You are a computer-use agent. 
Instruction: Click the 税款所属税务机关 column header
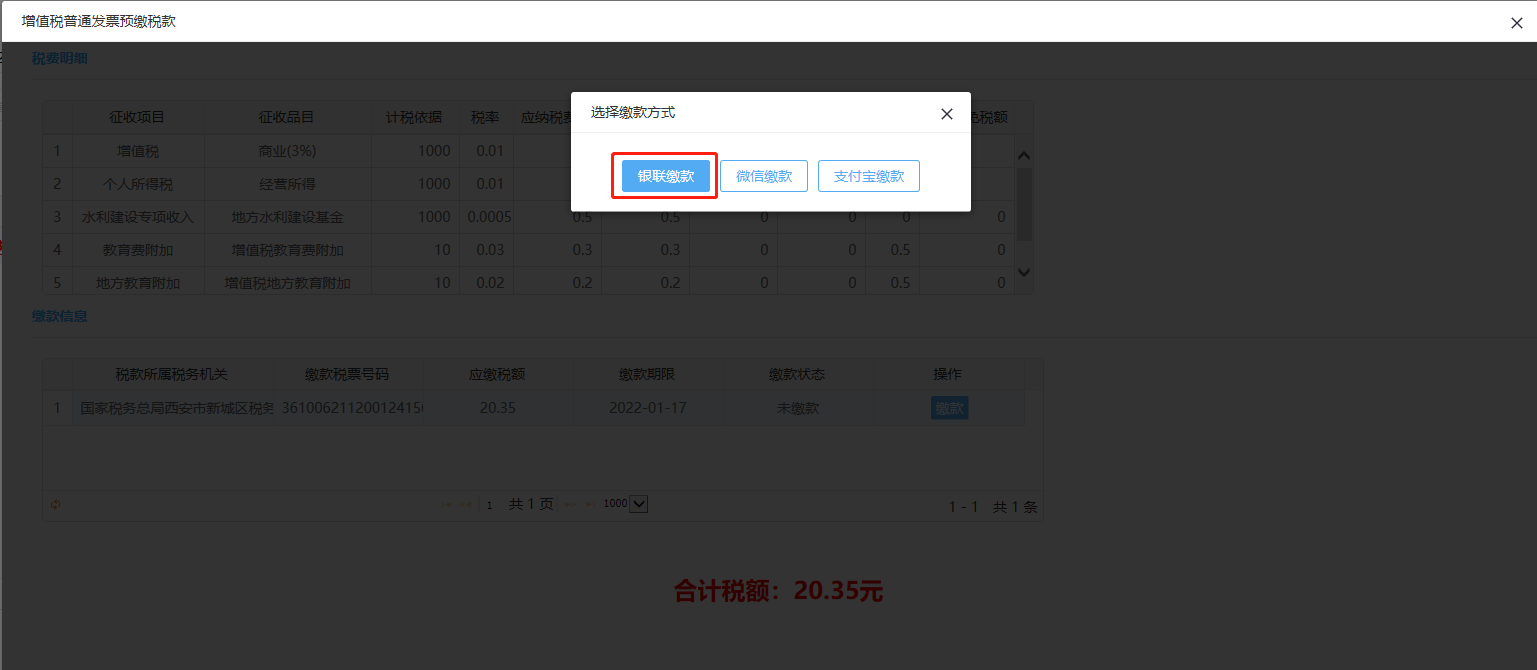pos(172,375)
